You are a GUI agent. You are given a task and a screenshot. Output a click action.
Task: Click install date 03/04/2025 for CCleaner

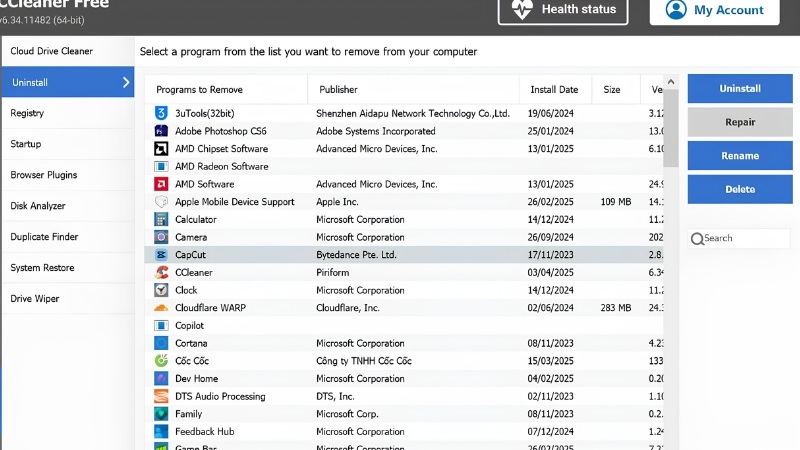click(551, 272)
